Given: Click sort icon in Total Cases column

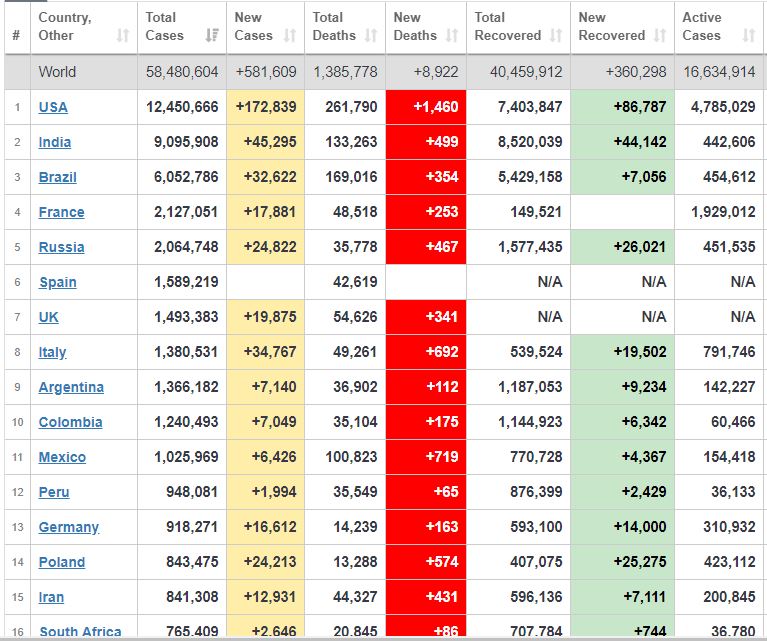Looking at the screenshot, I should [x=212, y=36].
